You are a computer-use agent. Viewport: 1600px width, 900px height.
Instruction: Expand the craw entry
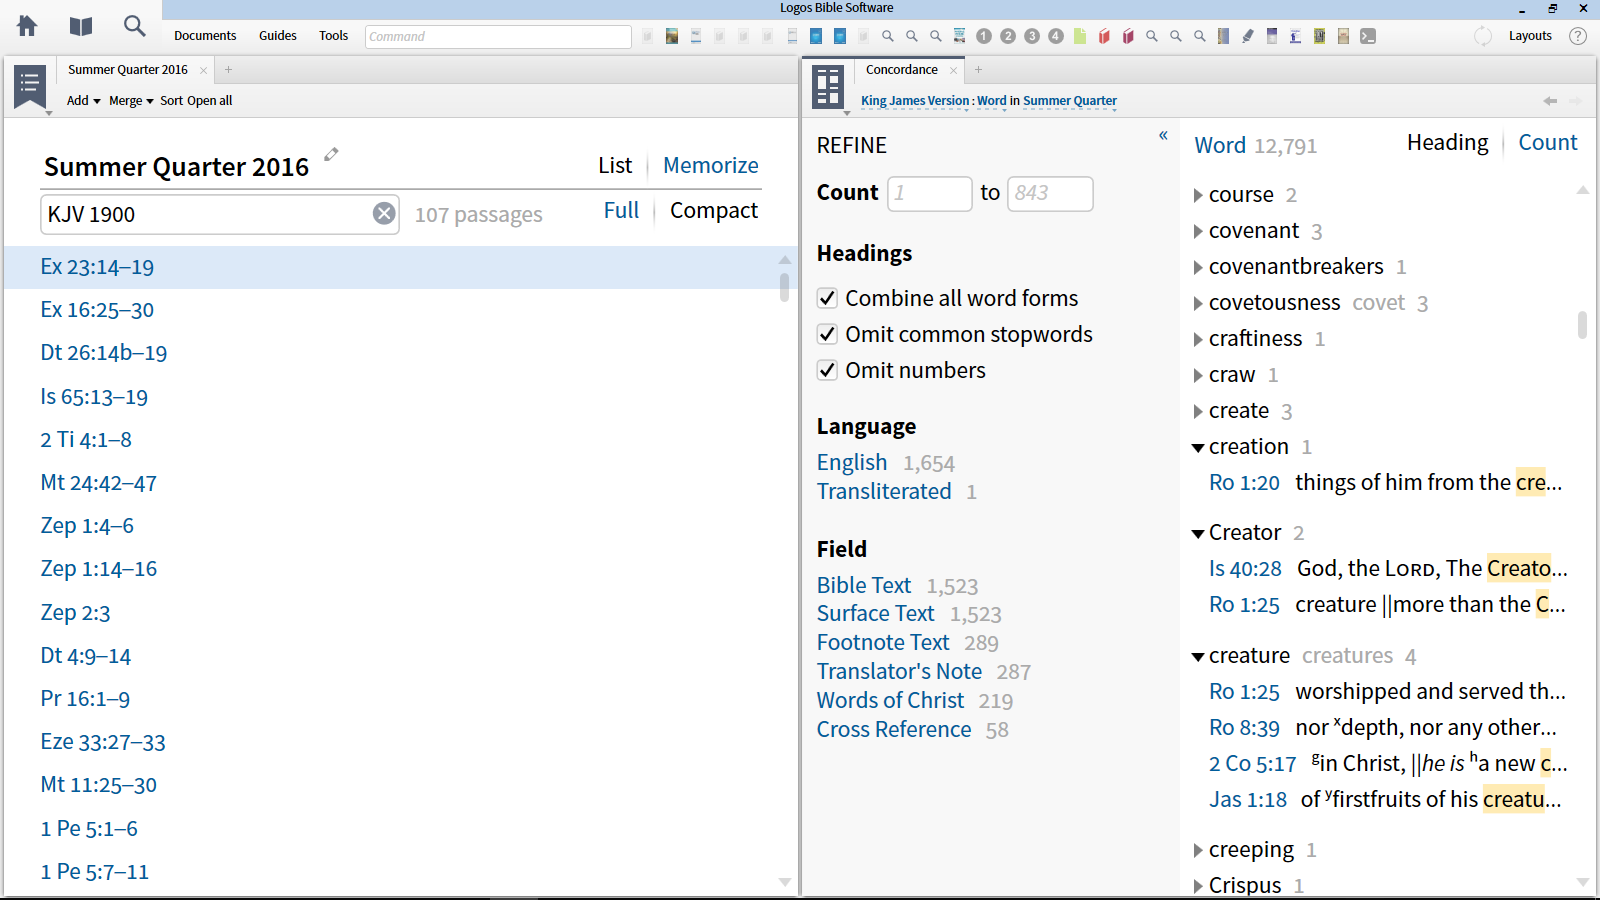pyautogui.click(x=1198, y=375)
